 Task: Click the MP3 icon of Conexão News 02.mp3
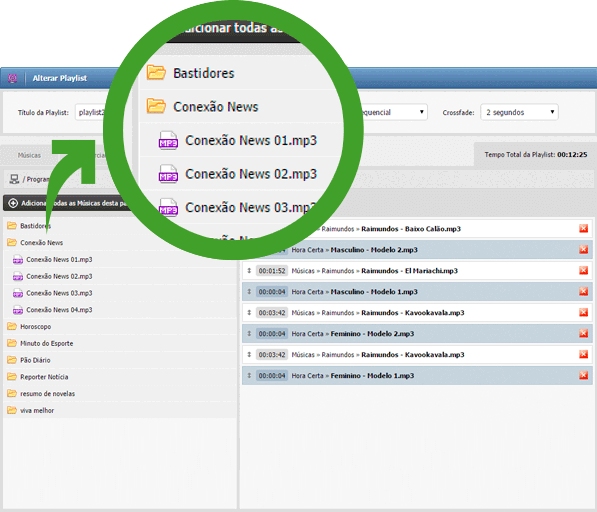pyautogui.click(x=18, y=276)
